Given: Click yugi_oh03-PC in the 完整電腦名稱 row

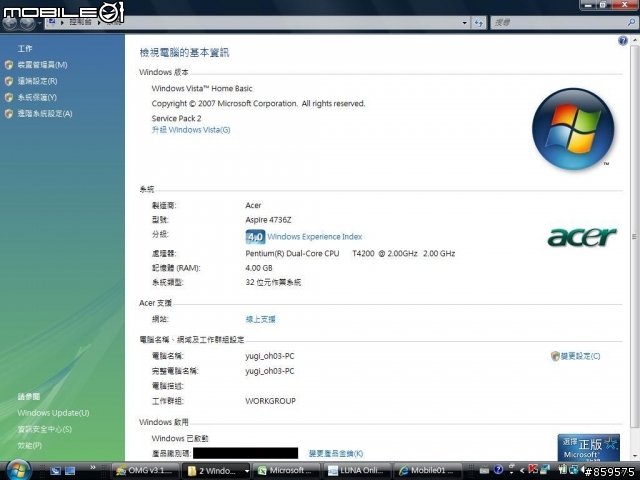Looking at the screenshot, I should pyautogui.click(x=269, y=371).
